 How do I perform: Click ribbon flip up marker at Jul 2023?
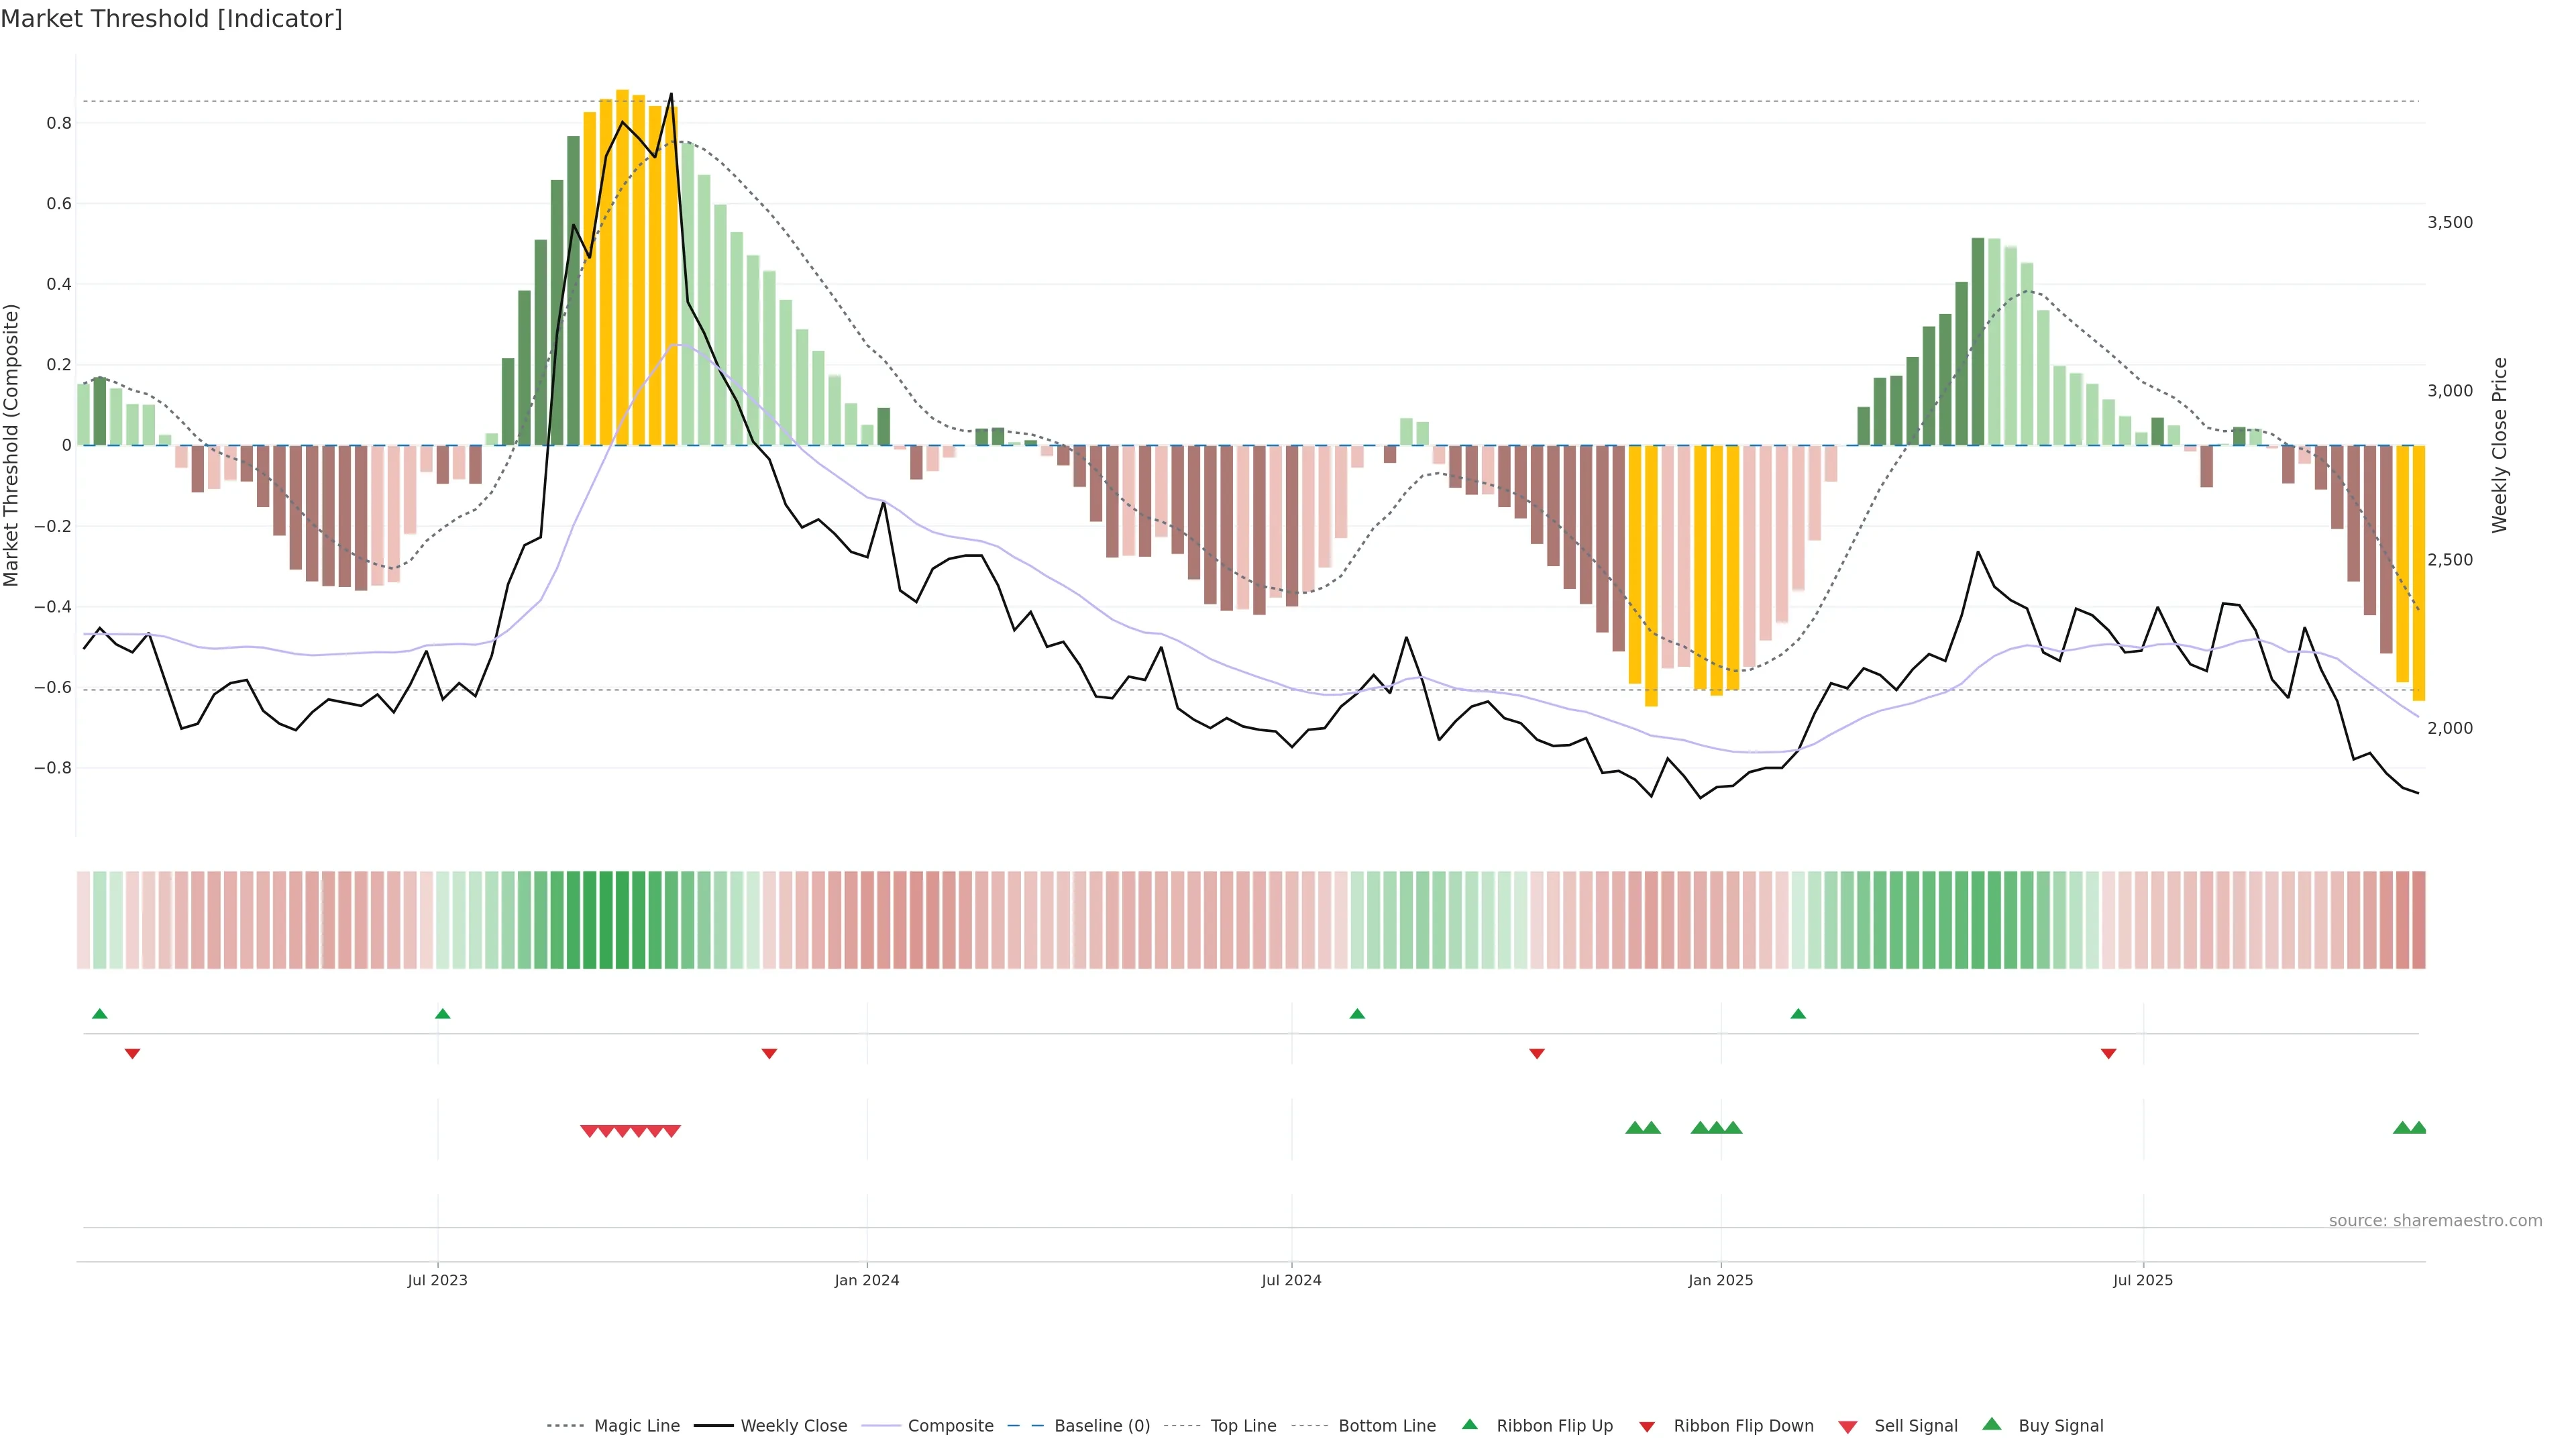pyautogui.click(x=443, y=1014)
